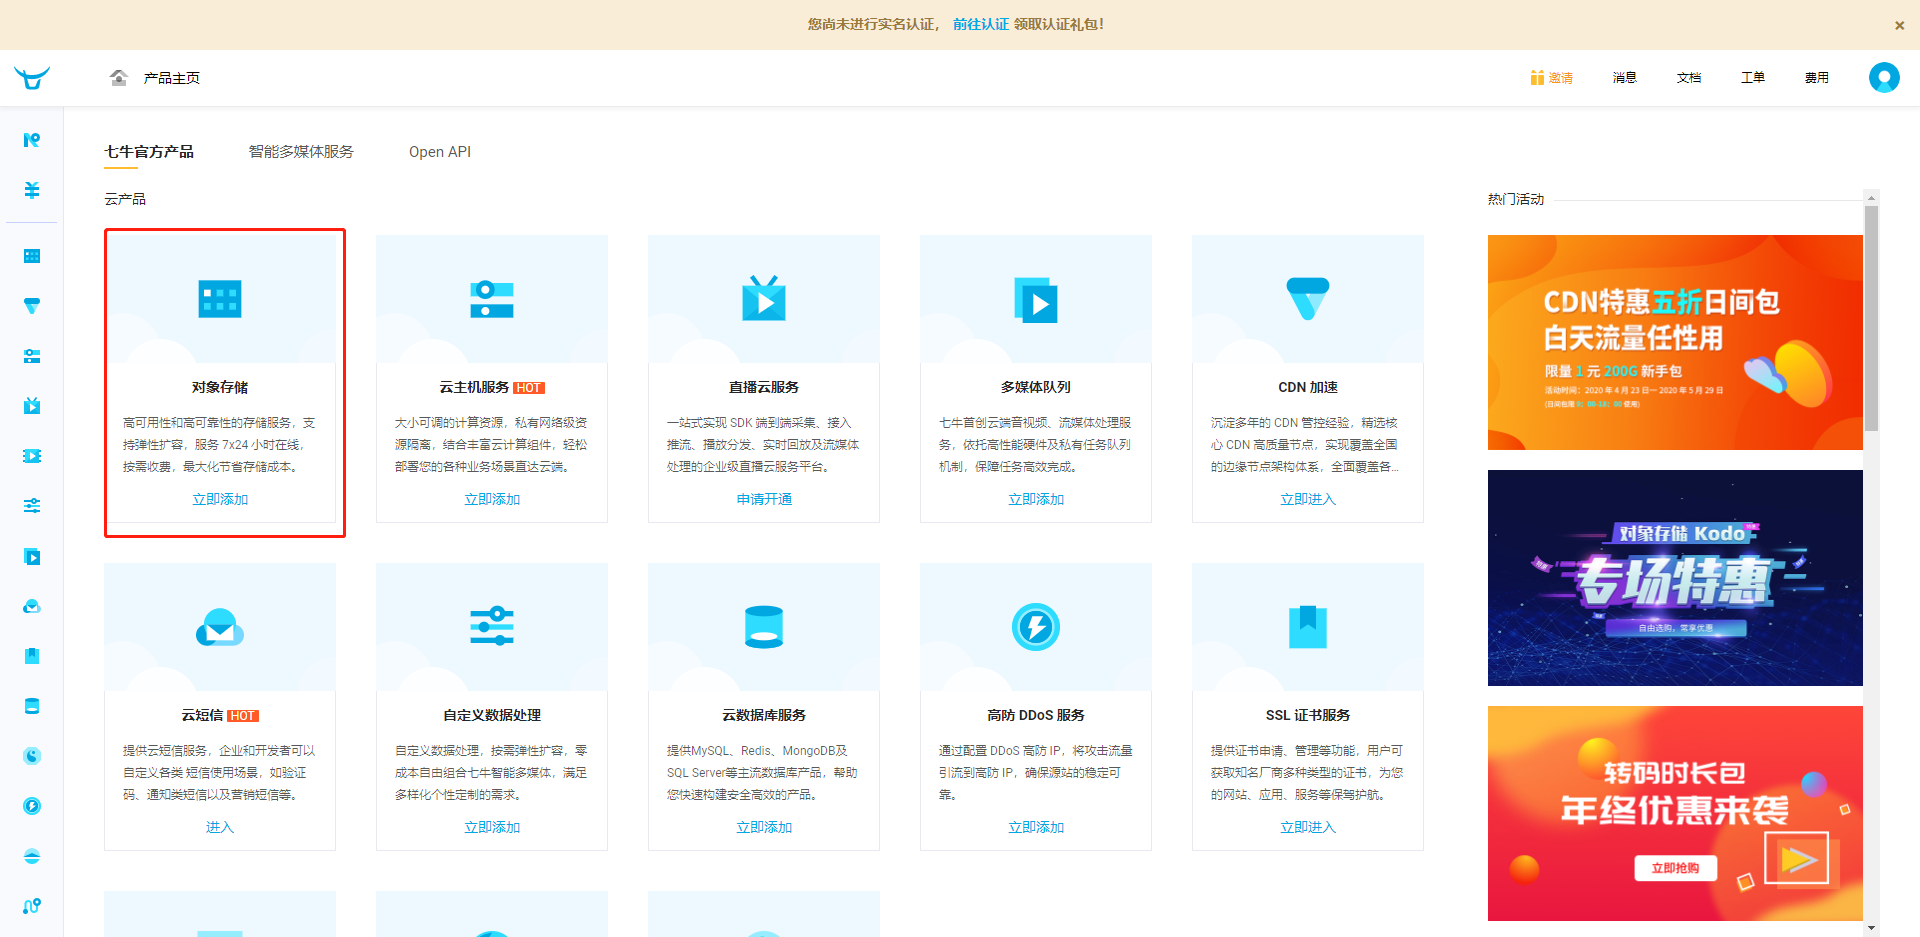The height and width of the screenshot is (937, 1920).
Task: Click 立即添加 under 云主机服务
Action: tap(492, 499)
